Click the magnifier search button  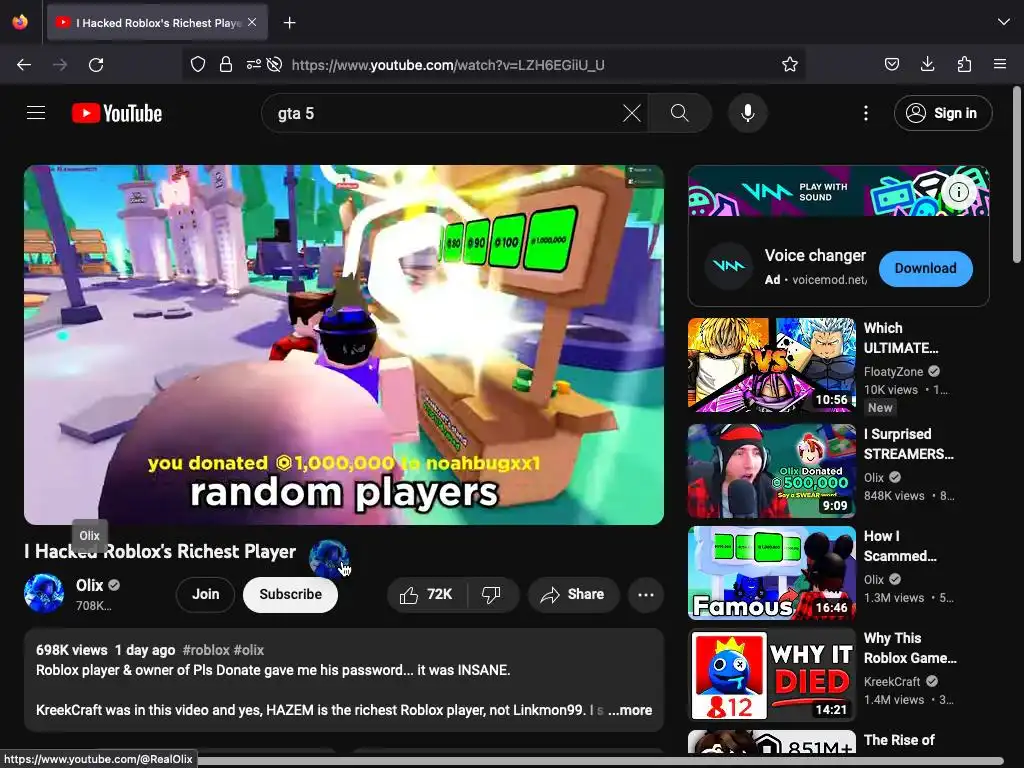[679, 113]
